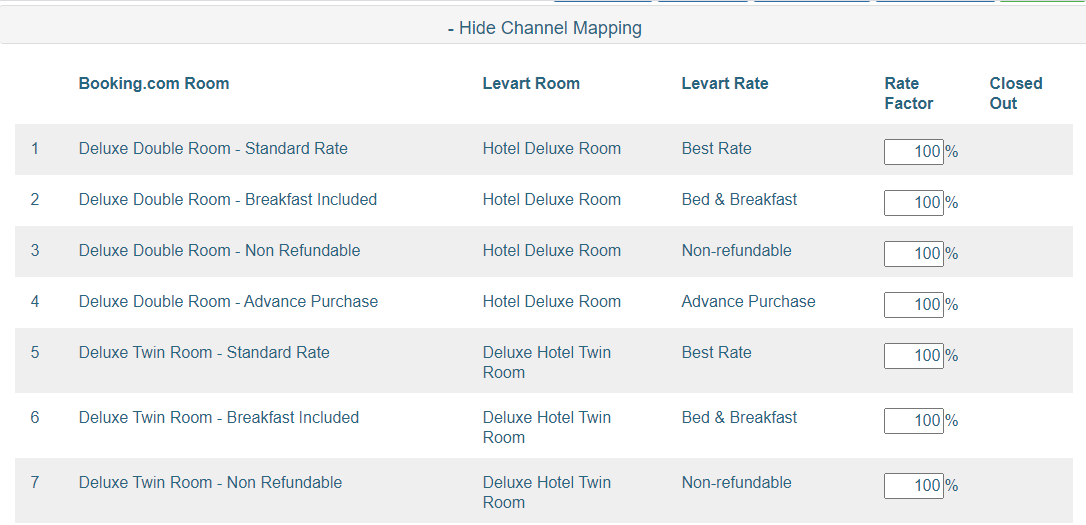Click Advance Purchase rate in row four
Image resolution: width=1086 pixels, height=525 pixels.
(x=748, y=302)
